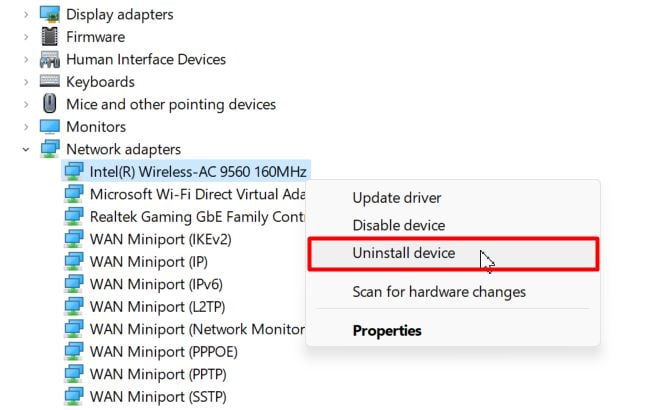Click the Firmware chip icon
The image size is (653, 410).
tap(50, 37)
